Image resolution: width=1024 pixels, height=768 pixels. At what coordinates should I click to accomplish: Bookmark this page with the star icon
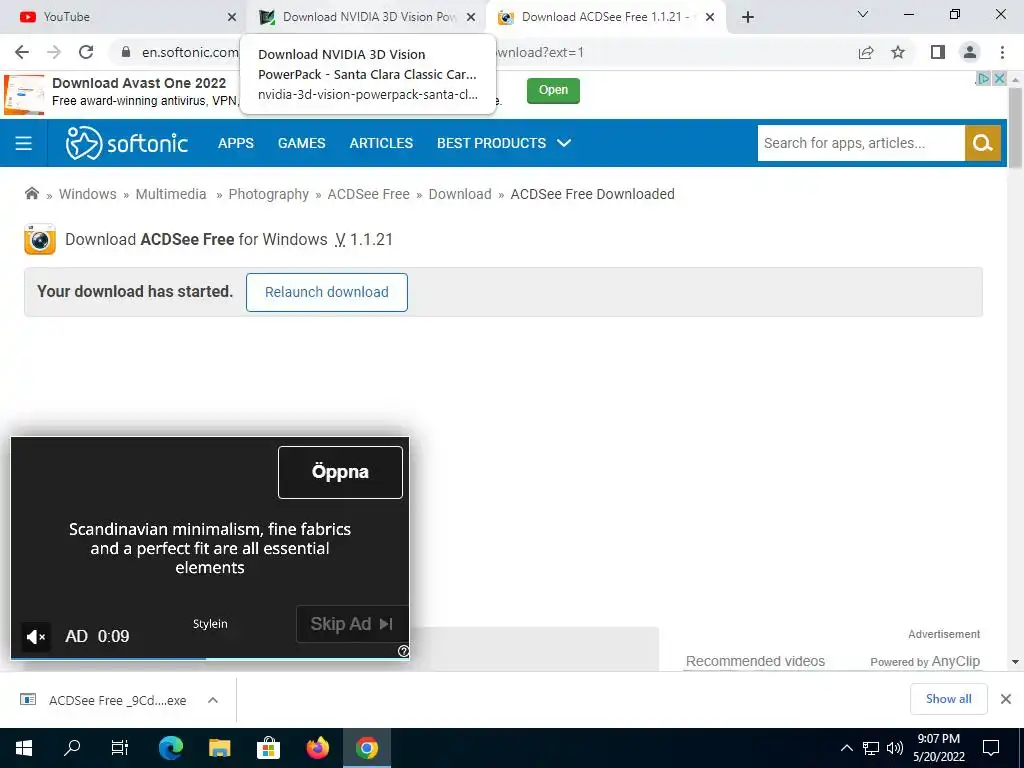898,52
